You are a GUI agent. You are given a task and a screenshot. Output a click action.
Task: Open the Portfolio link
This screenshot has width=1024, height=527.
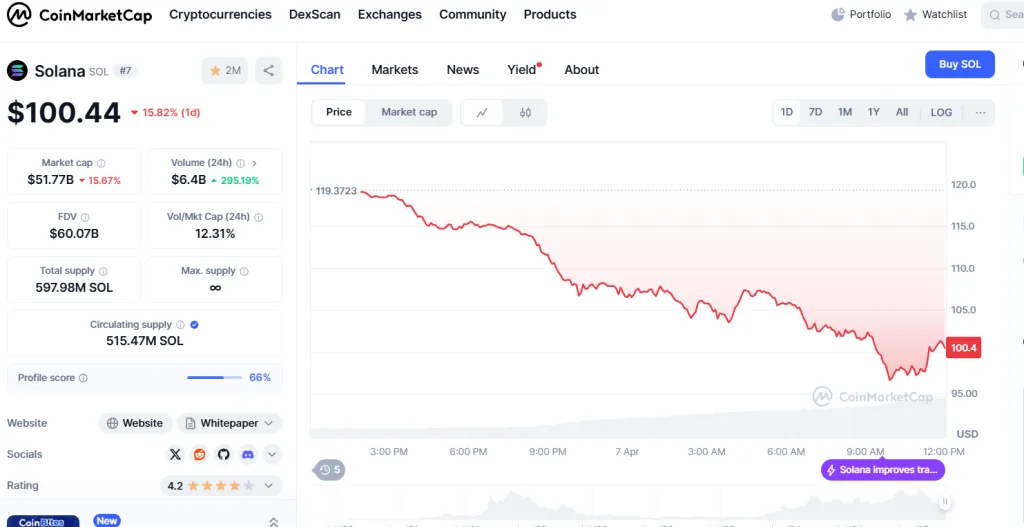(861, 15)
